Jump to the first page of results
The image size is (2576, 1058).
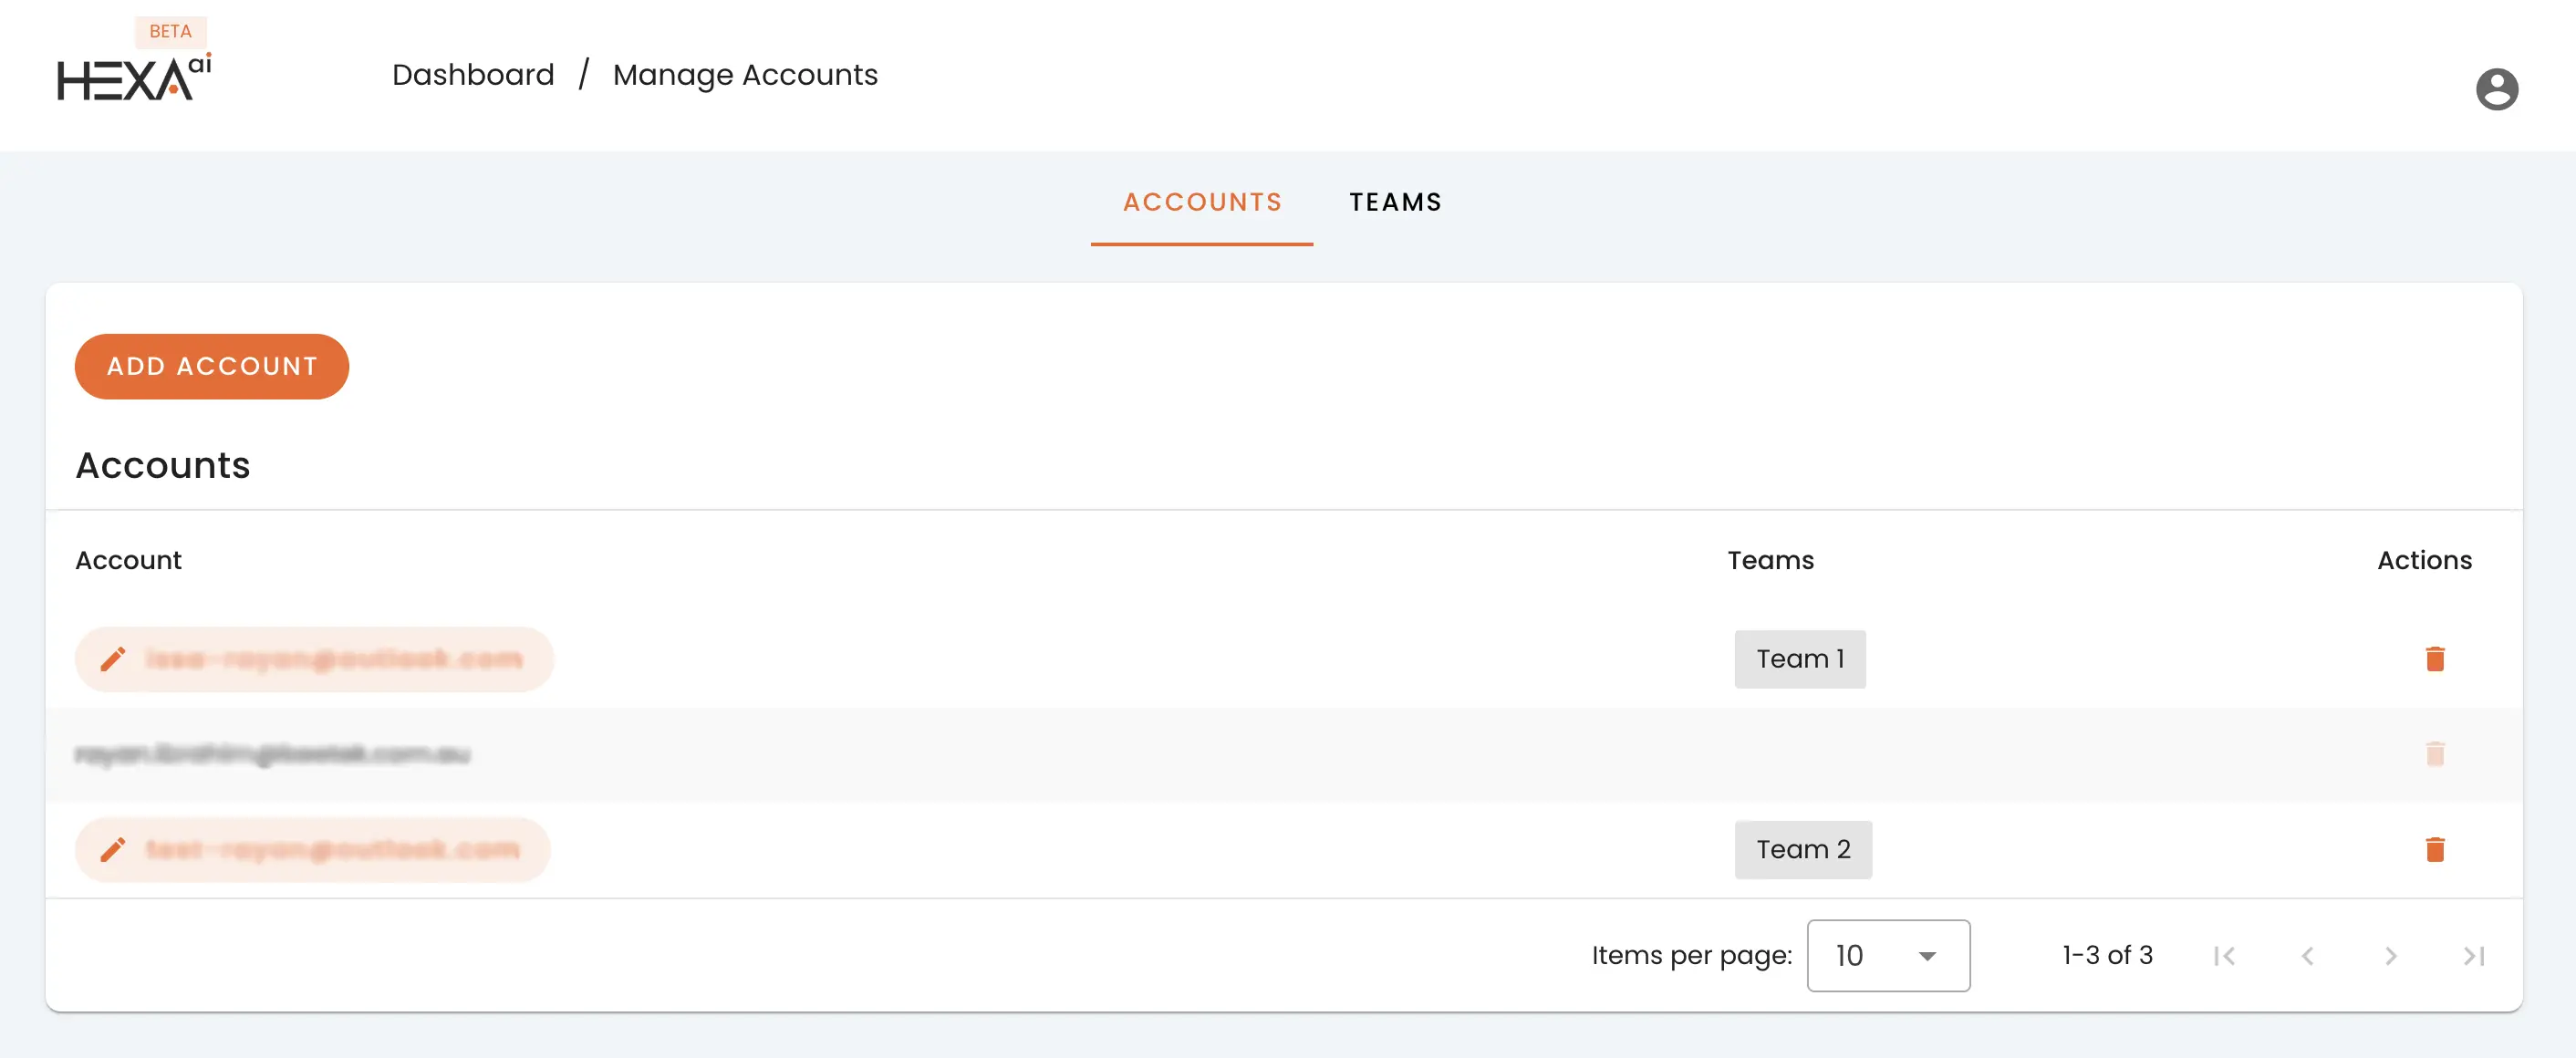pyautogui.click(x=2226, y=955)
